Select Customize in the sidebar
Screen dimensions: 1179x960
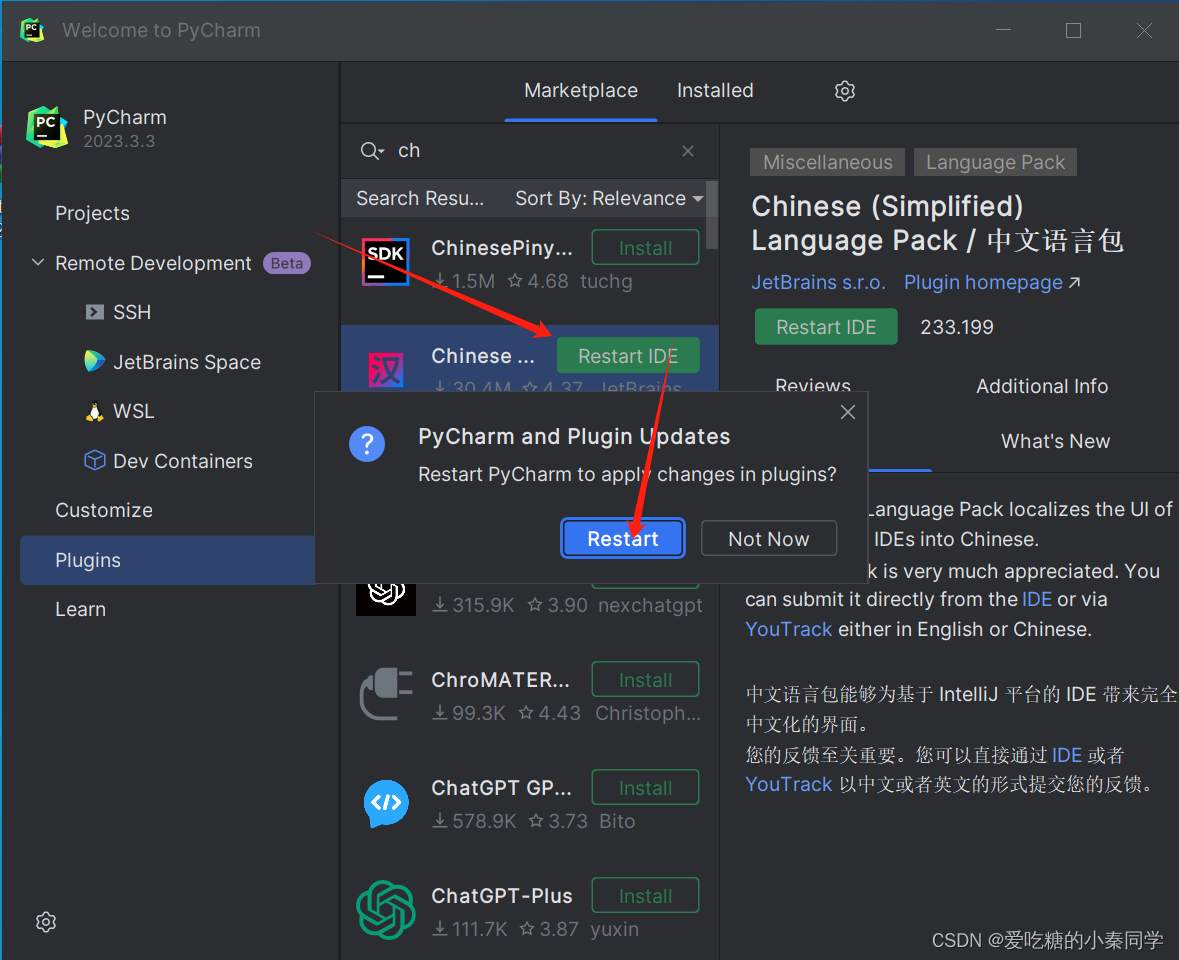point(104,510)
